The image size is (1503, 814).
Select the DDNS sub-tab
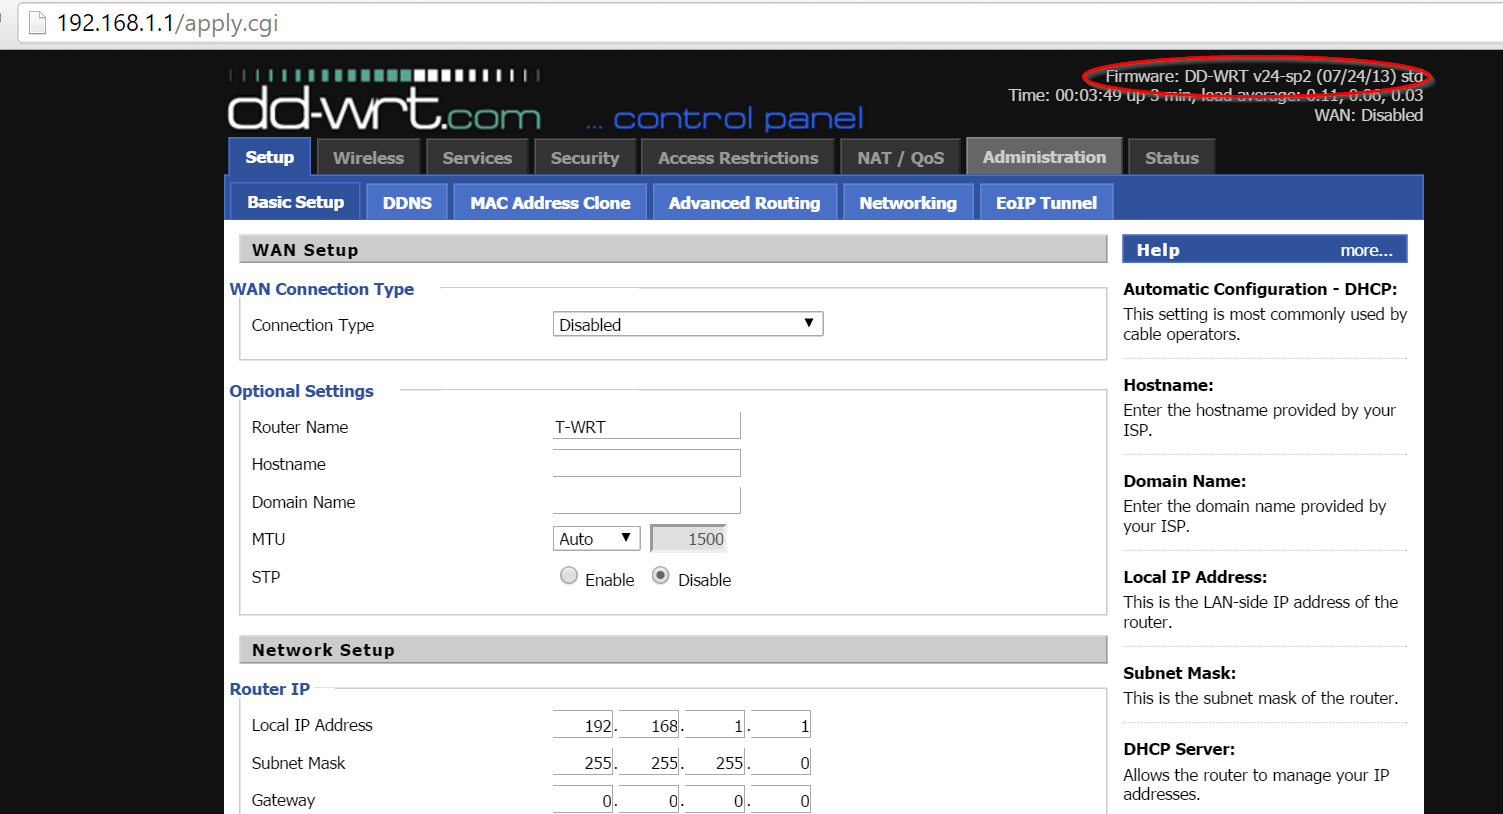click(406, 202)
